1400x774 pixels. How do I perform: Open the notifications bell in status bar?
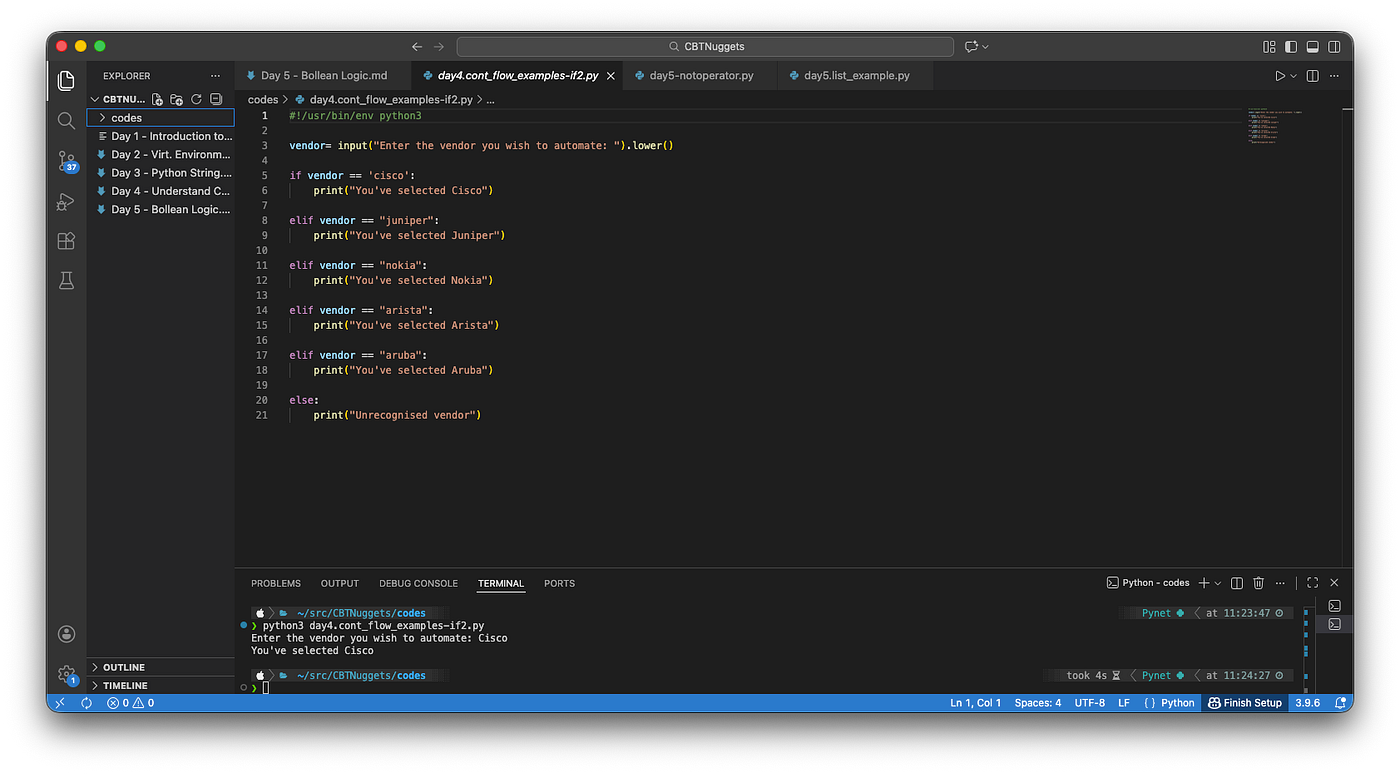point(1339,703)
